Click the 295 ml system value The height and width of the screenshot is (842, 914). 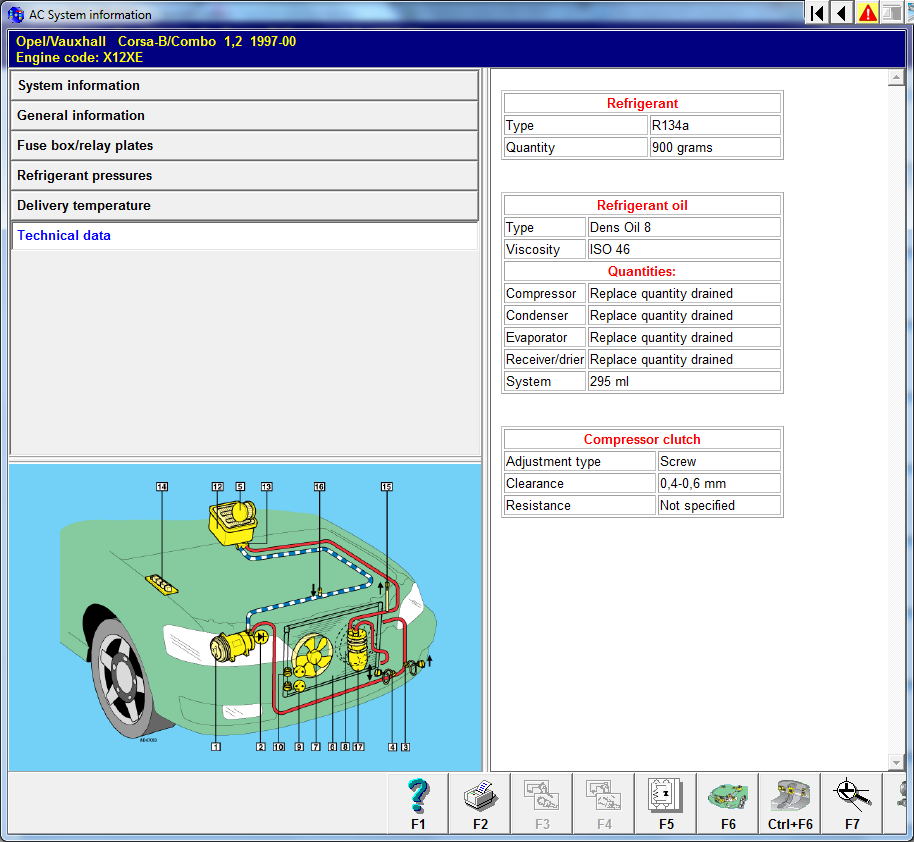[684, 381]
